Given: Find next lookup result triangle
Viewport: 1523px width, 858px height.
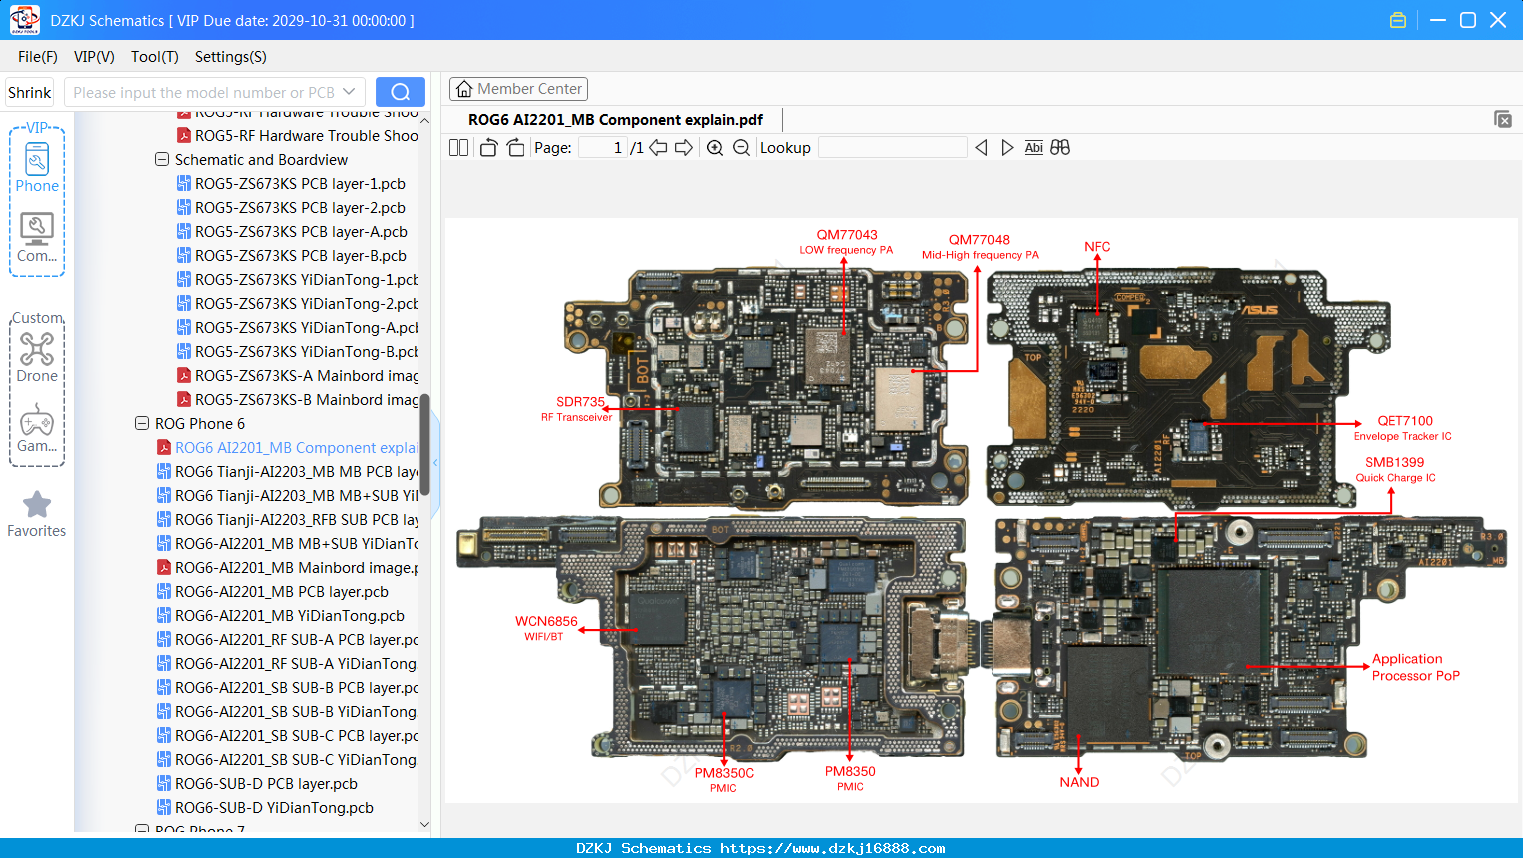Looking at the screenshot, I should click(x=1007, y=147).
